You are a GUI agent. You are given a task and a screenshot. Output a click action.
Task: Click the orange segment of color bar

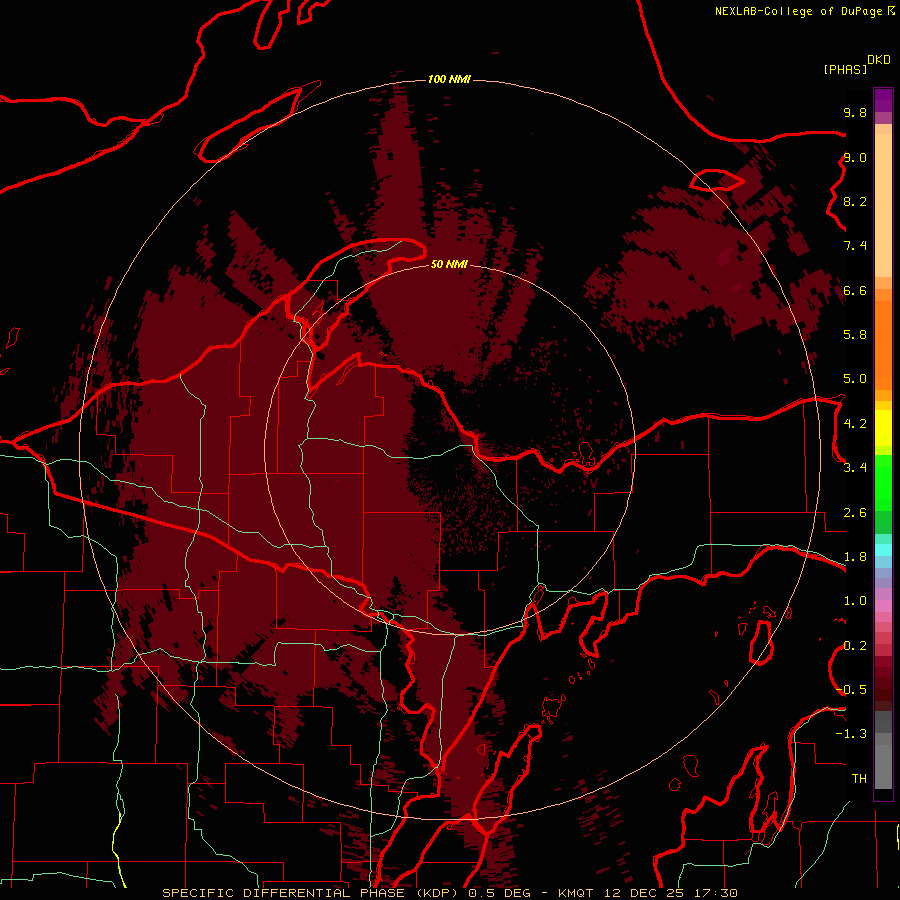(883, 344)
